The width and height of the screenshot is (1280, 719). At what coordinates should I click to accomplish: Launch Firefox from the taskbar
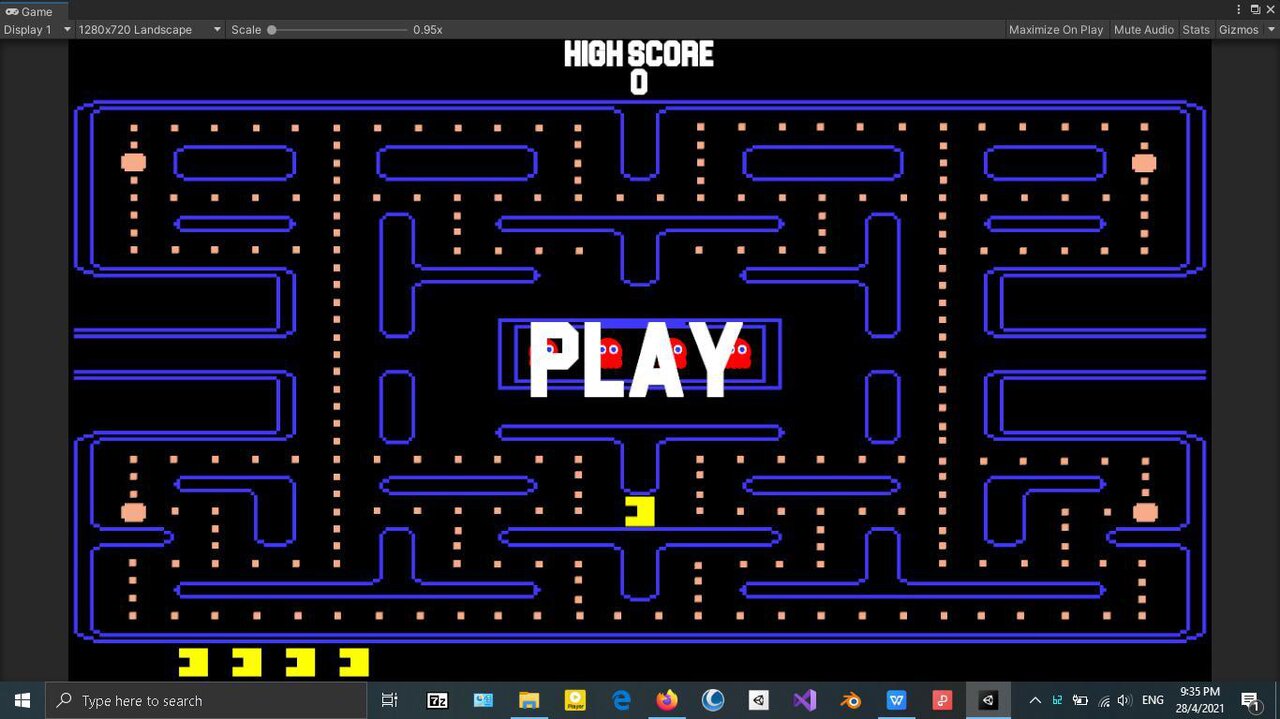(667, 701)
